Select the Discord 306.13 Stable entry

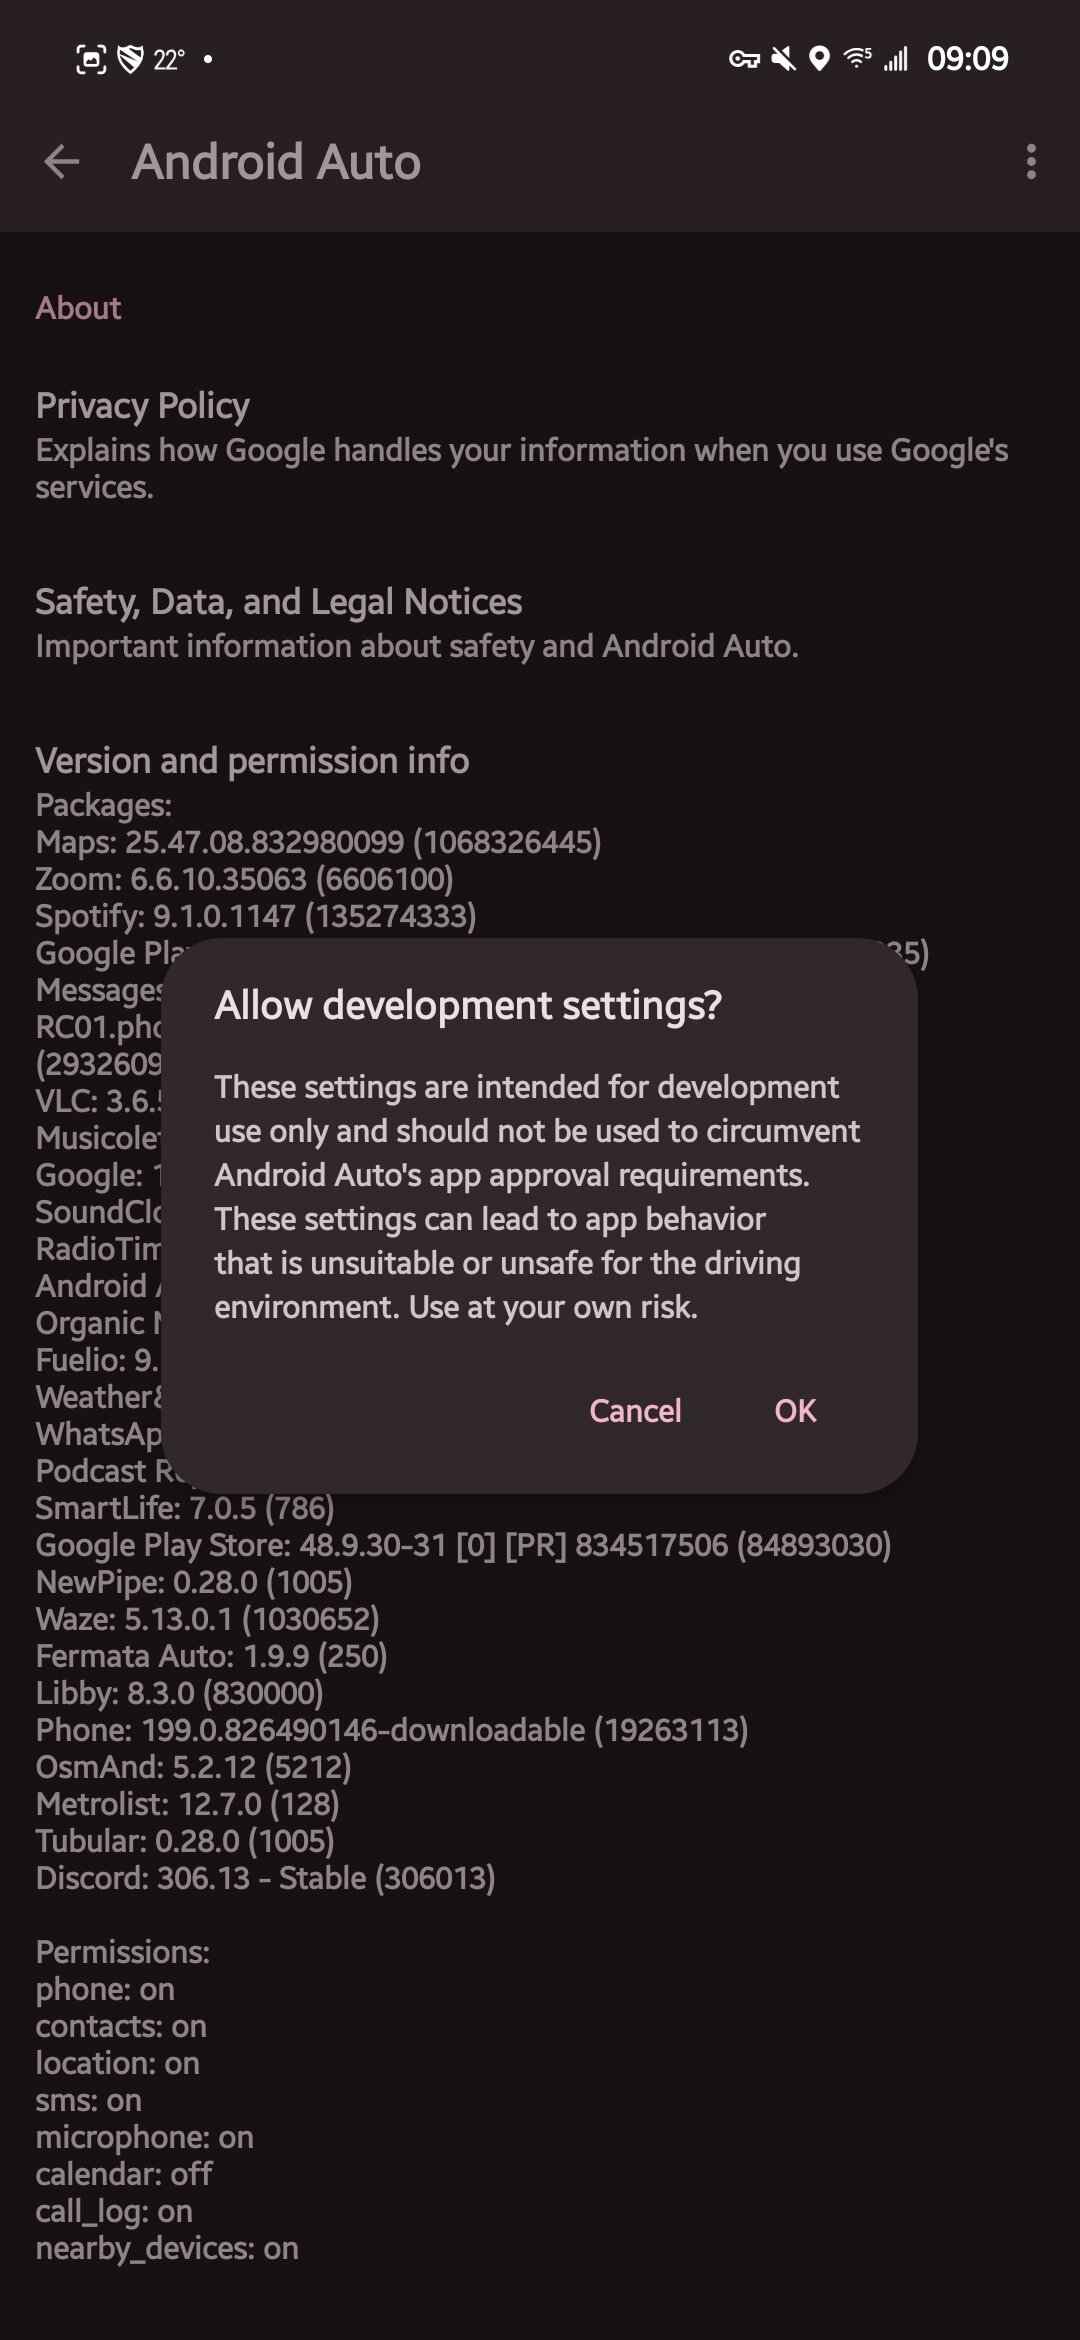265,1877
